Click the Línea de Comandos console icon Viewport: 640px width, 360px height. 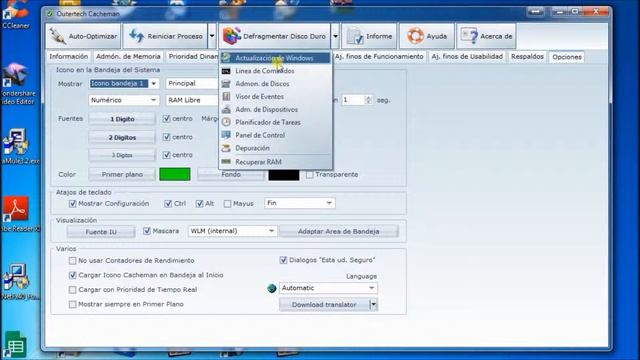tap(226, 71)
